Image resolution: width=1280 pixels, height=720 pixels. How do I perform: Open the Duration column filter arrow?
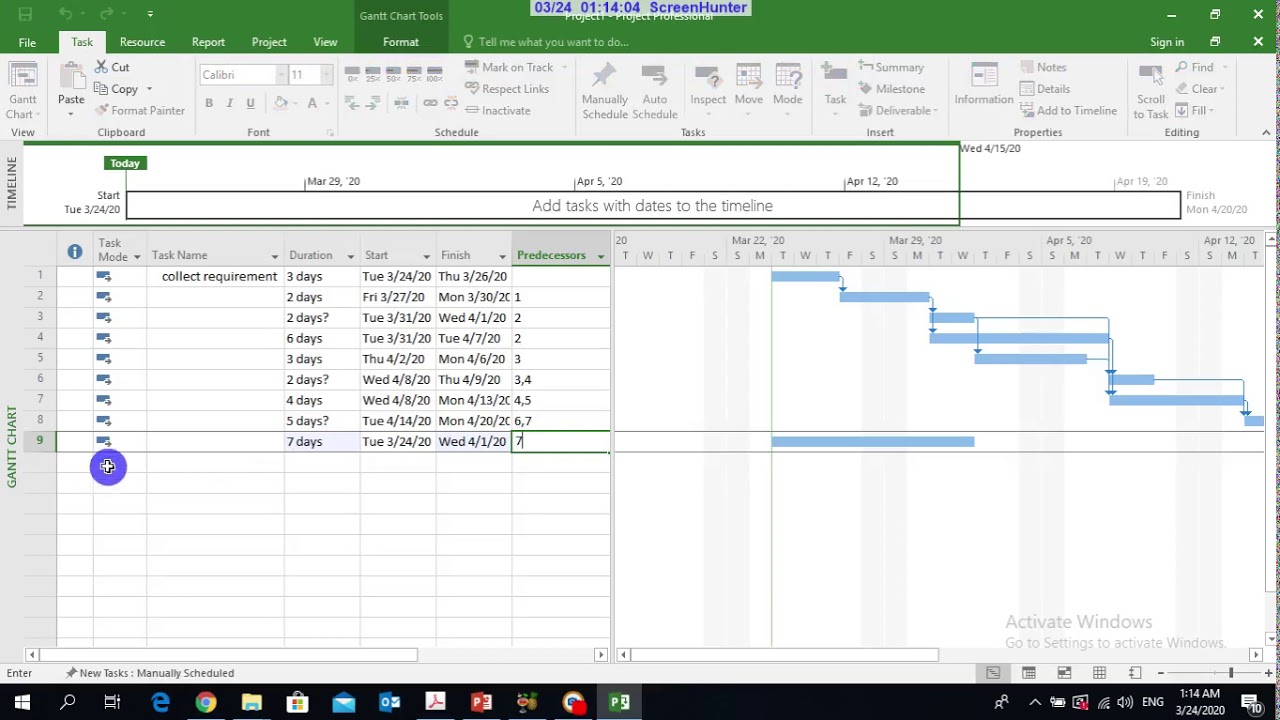[350, 256]
